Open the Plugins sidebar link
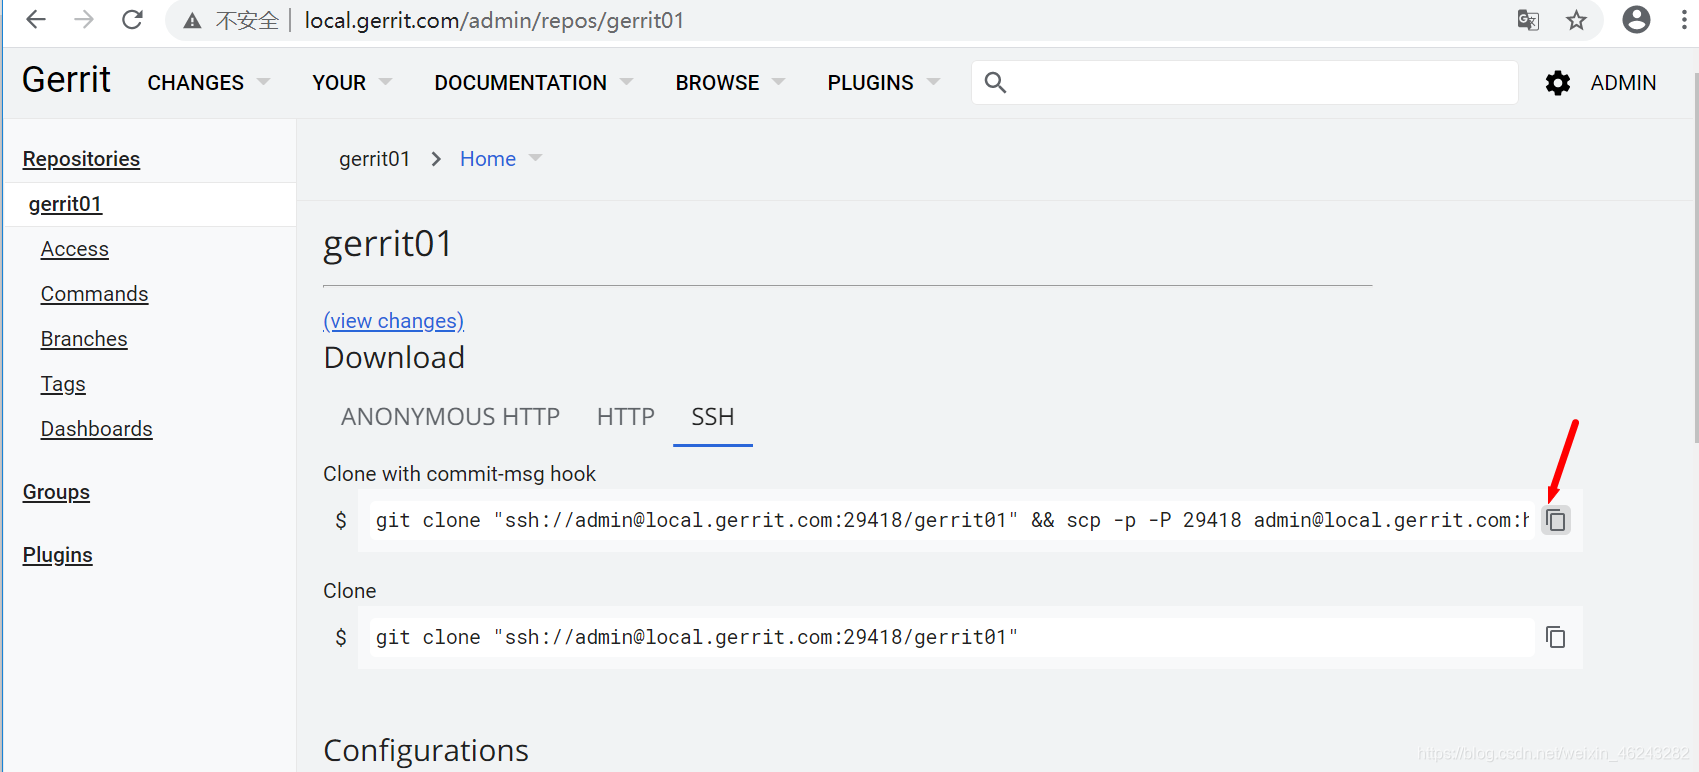The image size is (1699, 772). pos(57,555)
